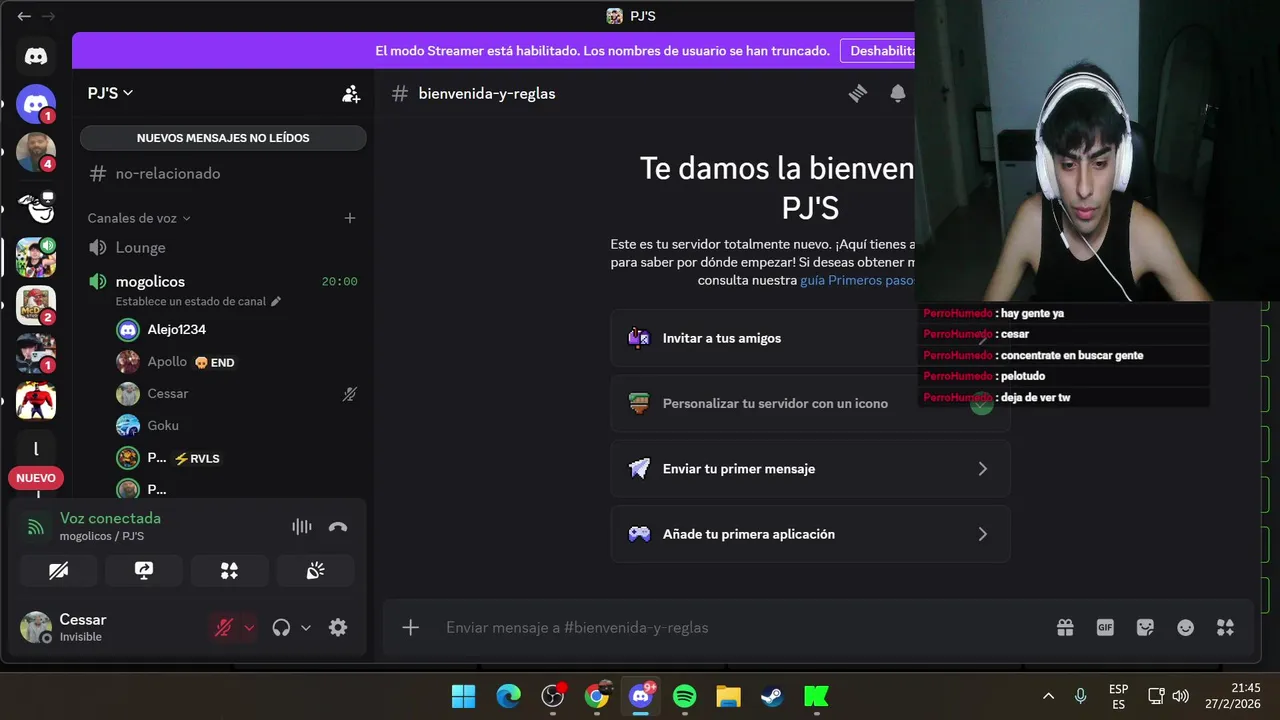Open the apps launcher in message bar
The image size is (1280, 720).
tap(1225, 627)
